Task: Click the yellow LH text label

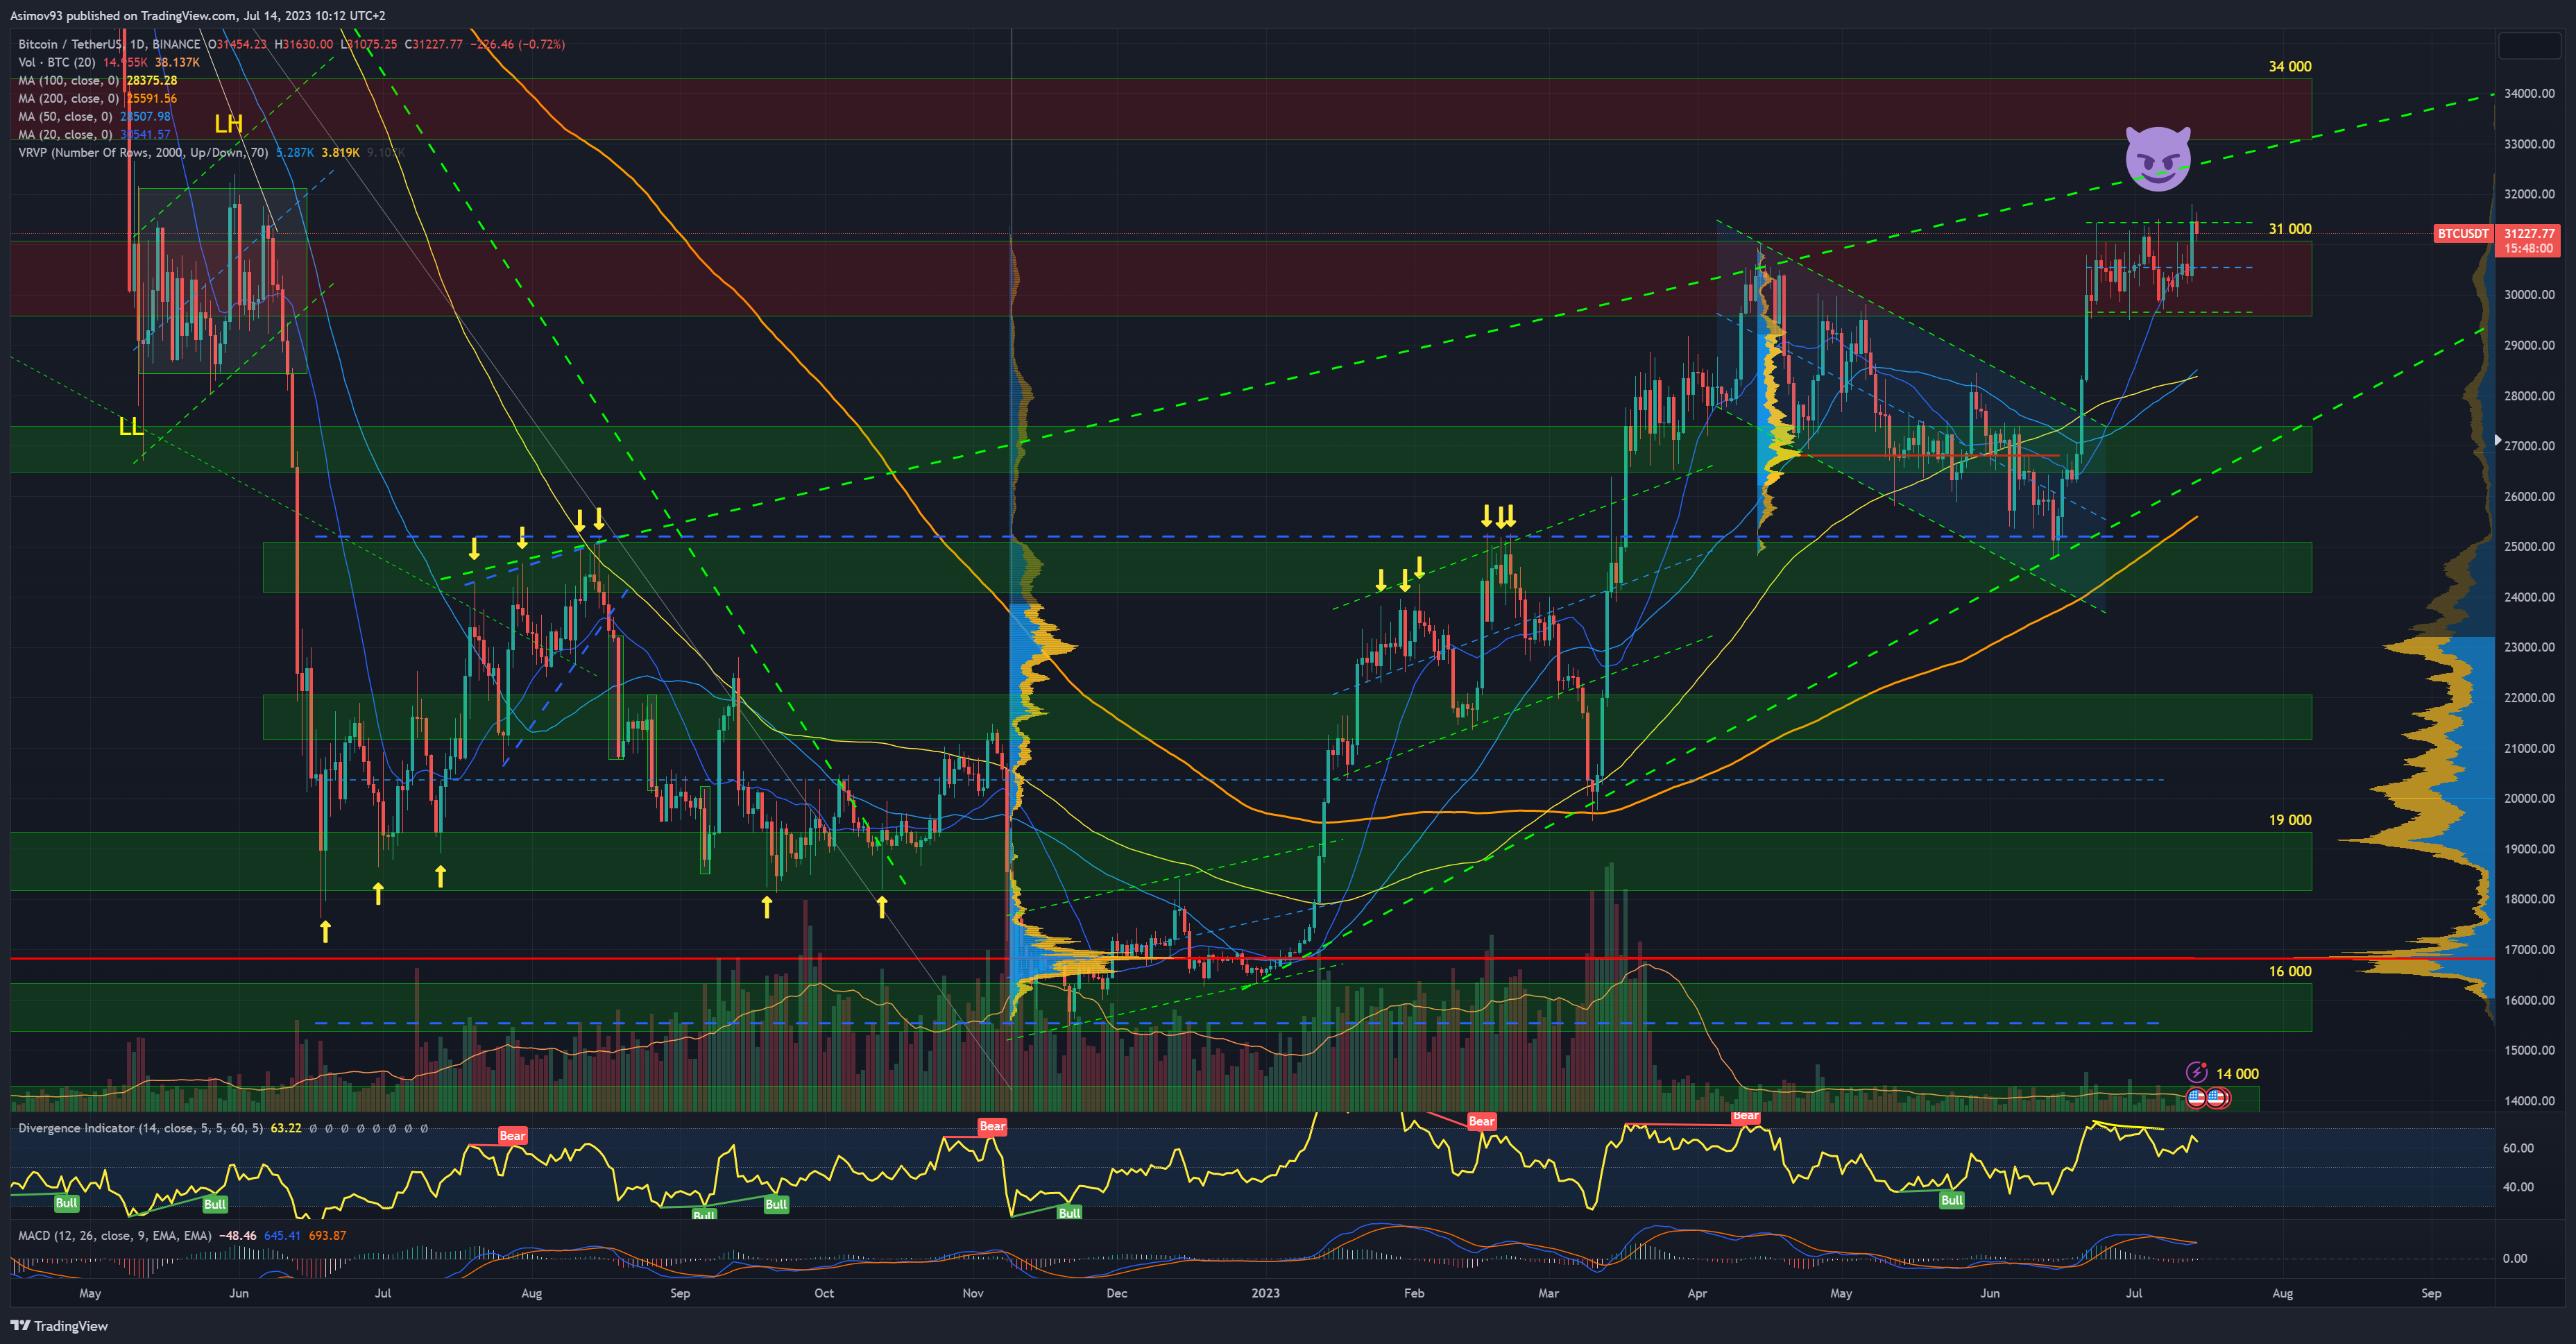Action: (x=228, y=124)
